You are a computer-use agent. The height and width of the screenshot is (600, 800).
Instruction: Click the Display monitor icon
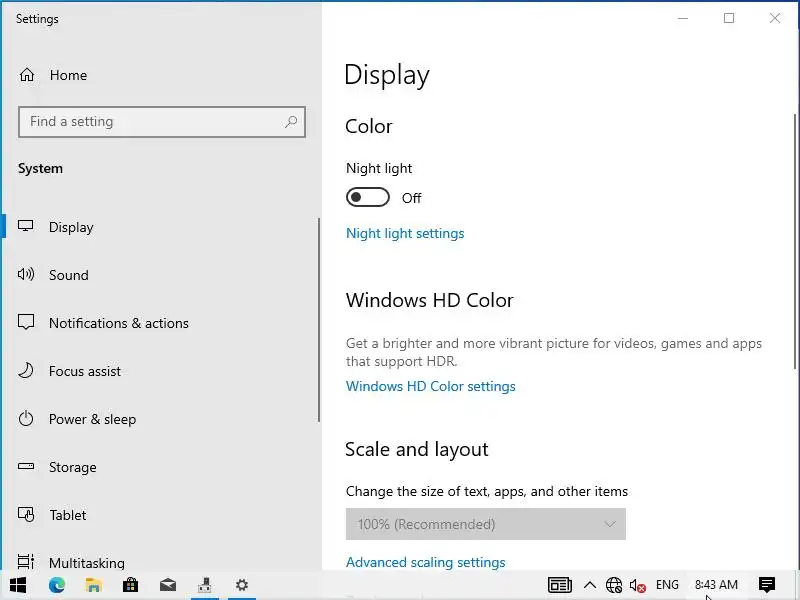[x=26, y=226]
